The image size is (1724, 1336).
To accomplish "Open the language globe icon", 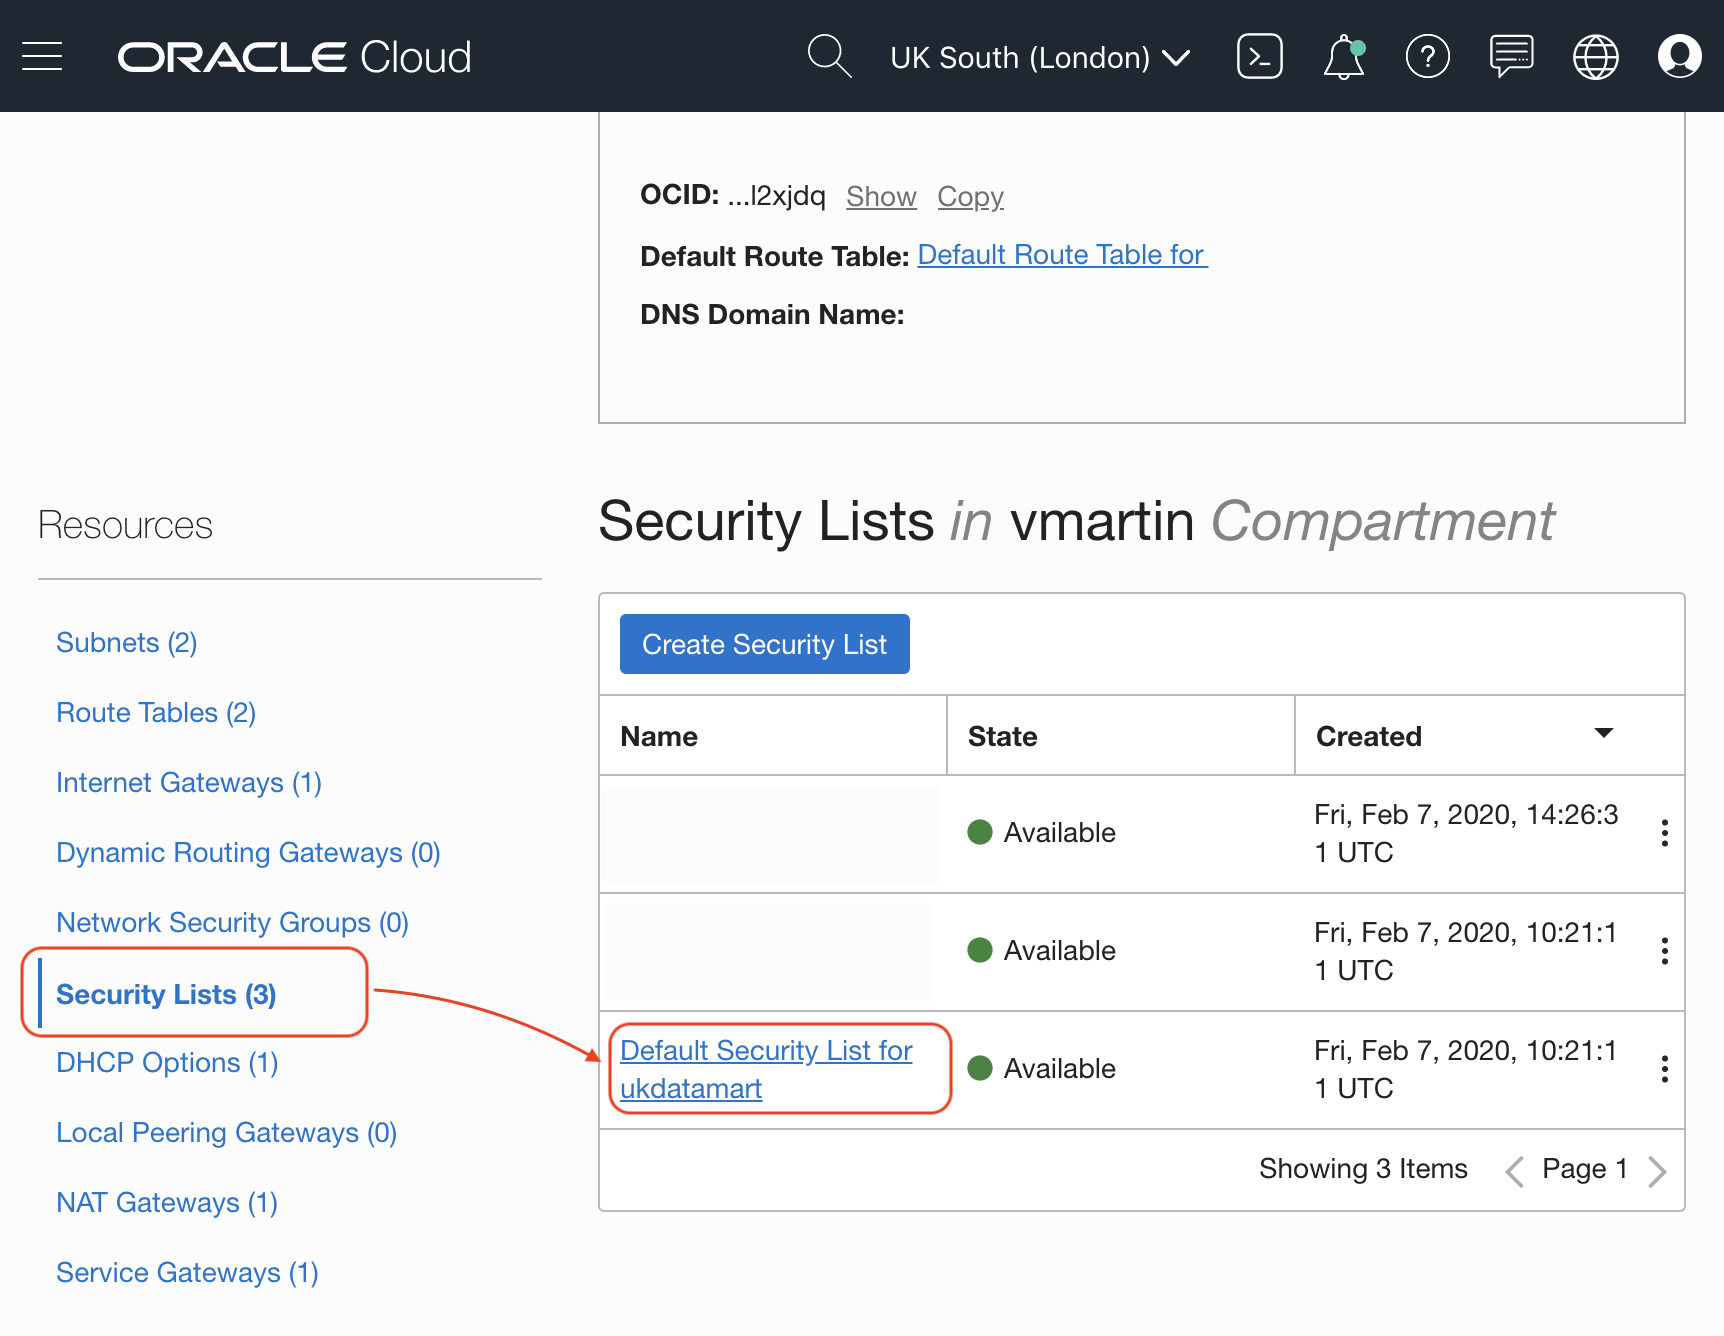I will coord(1595,56).
